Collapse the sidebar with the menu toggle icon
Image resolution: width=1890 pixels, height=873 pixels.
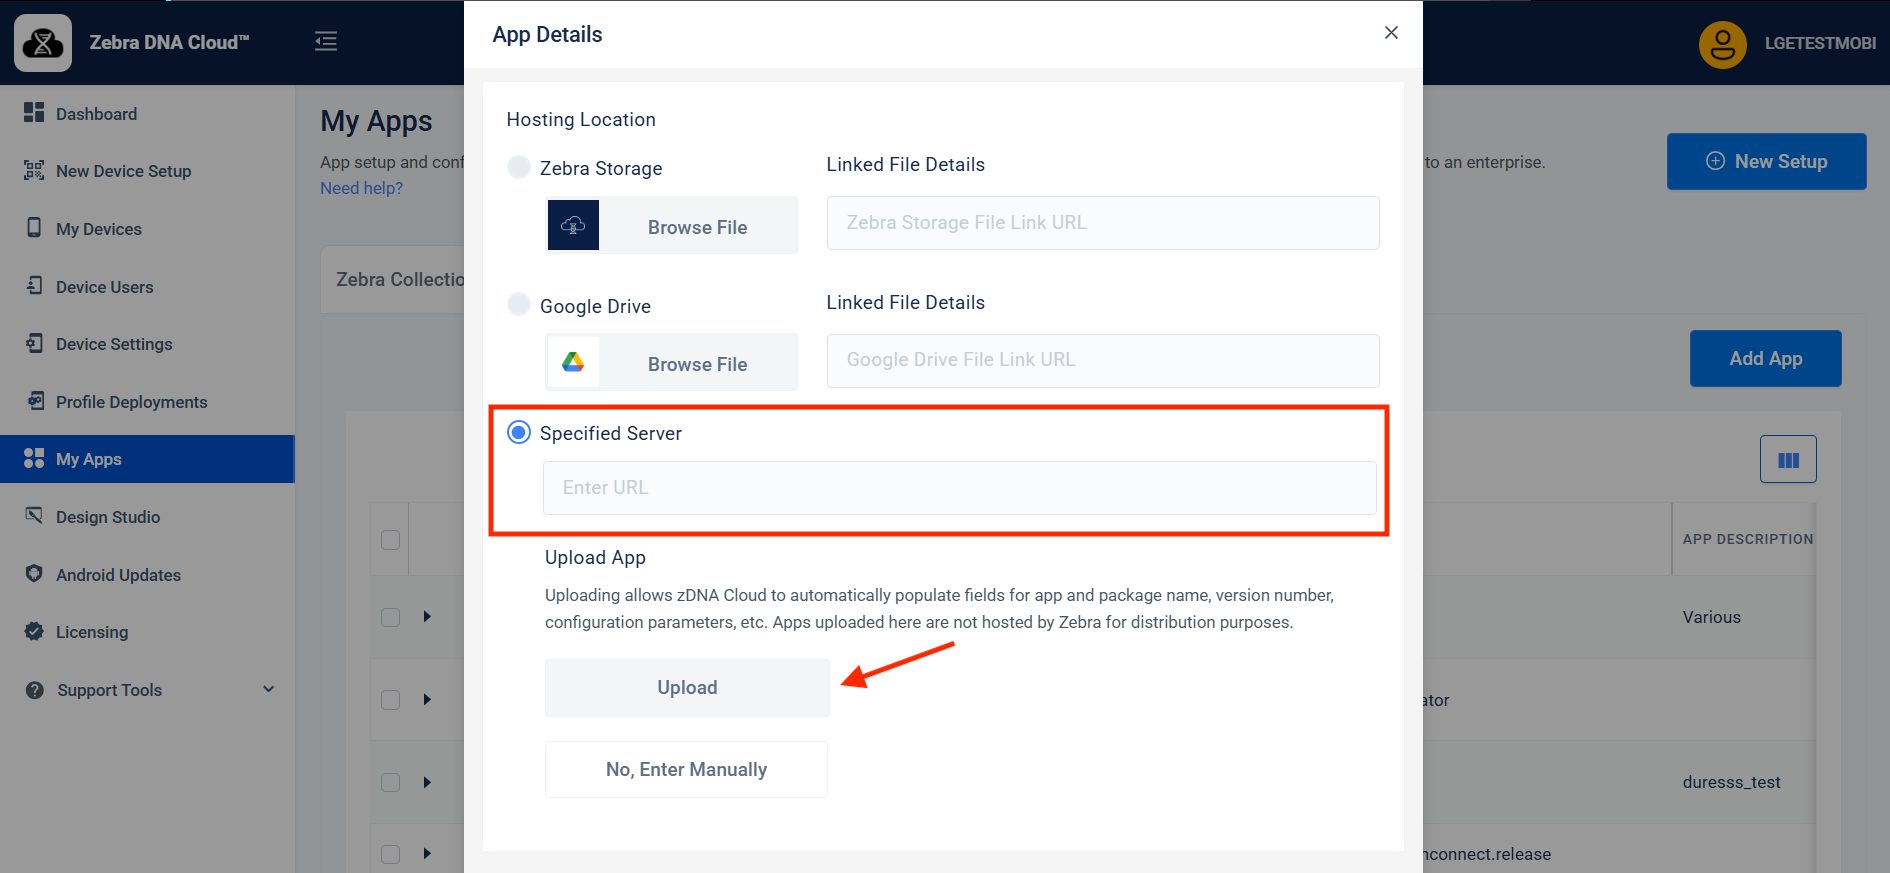coord(326,41)
